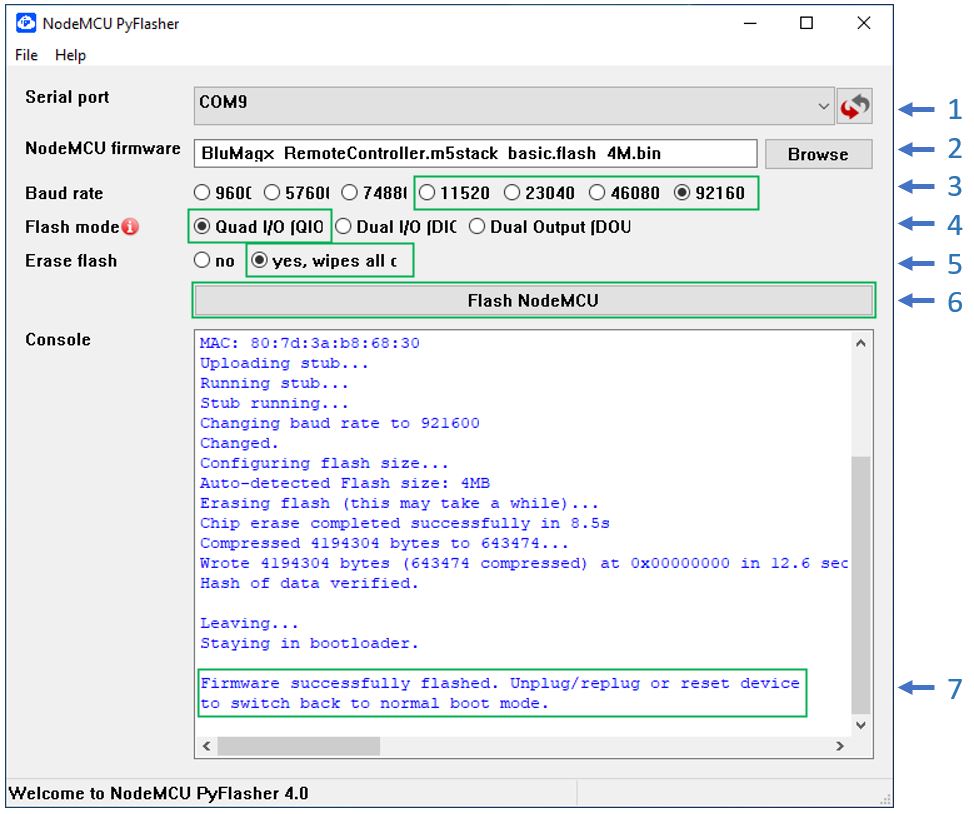Maximize the NodeMCU PyFlasher window
Viewport: 974px width, 814px height.
806,24
